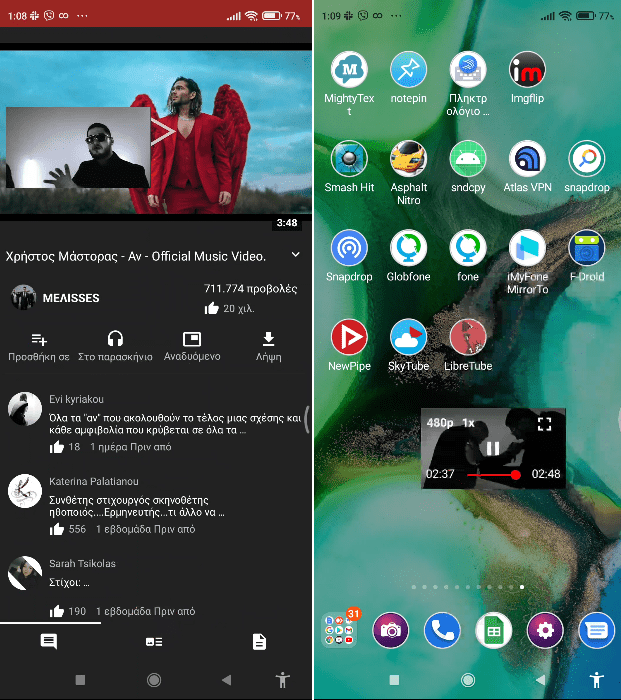Tap the 556 likes thumbs-up icon

tap(57, 529)
